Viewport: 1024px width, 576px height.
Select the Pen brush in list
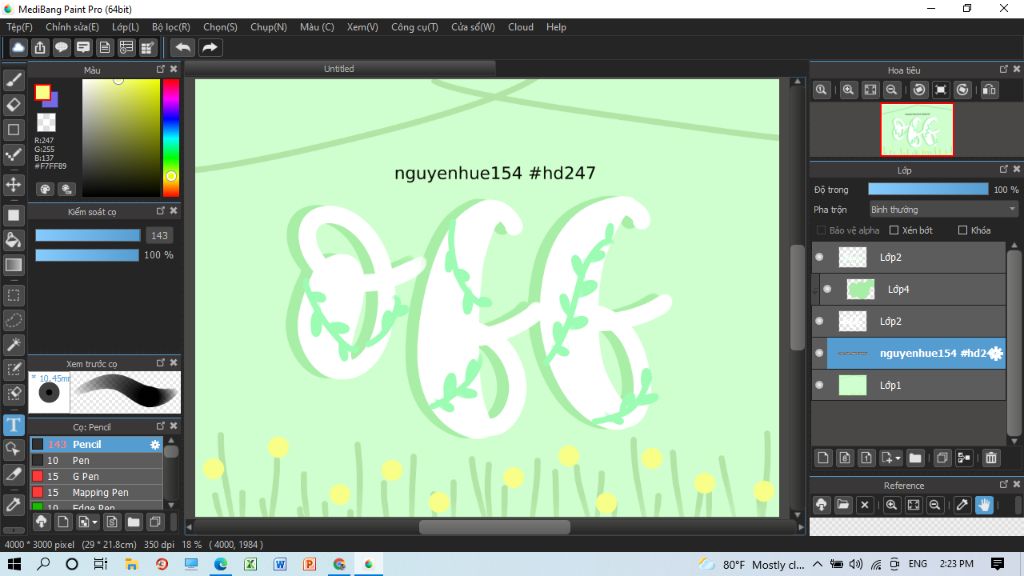coord(97,460)
